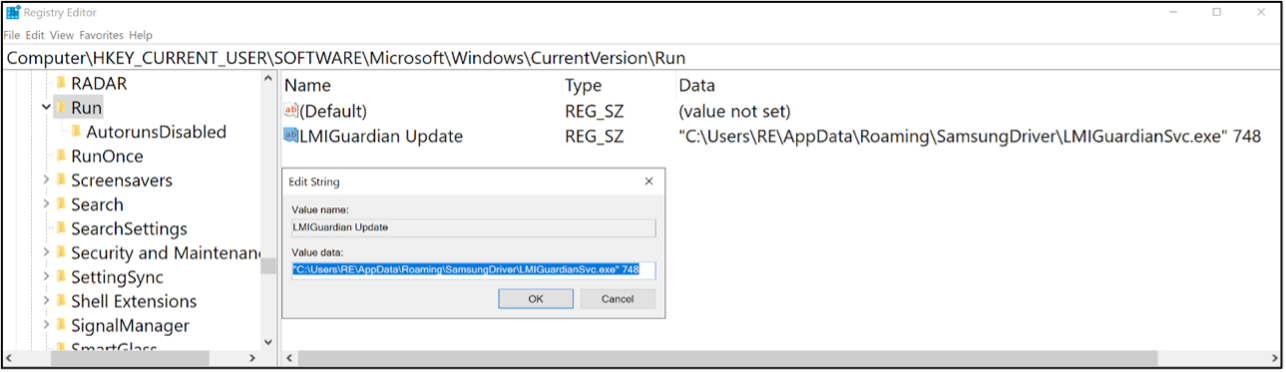Click the Value name field

473,227
